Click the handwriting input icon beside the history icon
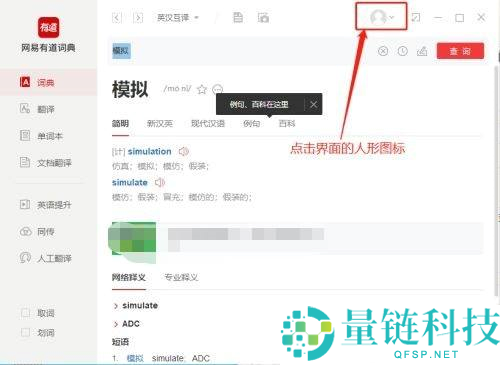 [x=422, y=51]
